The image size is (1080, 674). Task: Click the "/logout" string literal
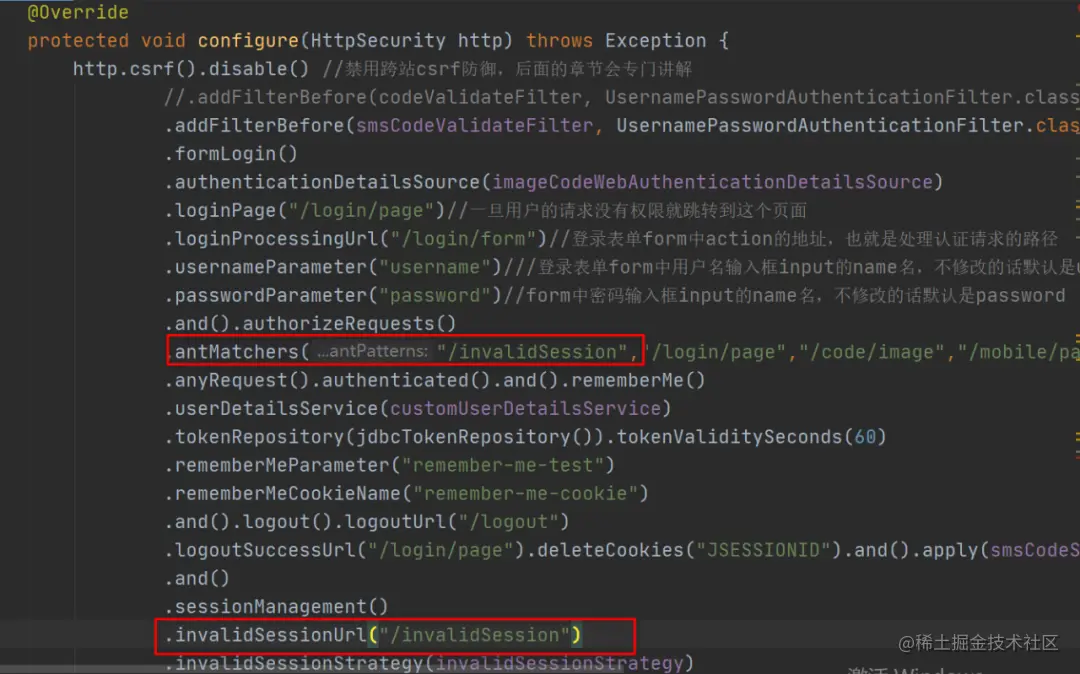(x=508, y=520)
